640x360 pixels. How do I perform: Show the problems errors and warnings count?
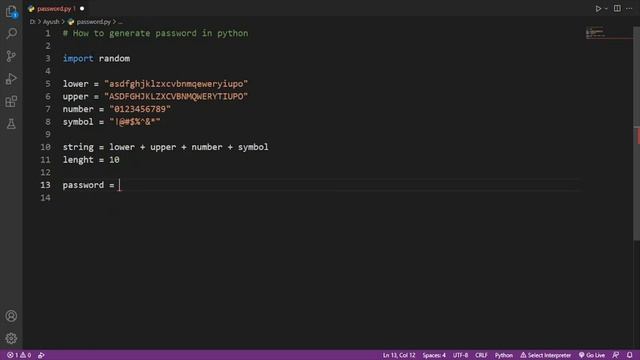pos(19,355)
